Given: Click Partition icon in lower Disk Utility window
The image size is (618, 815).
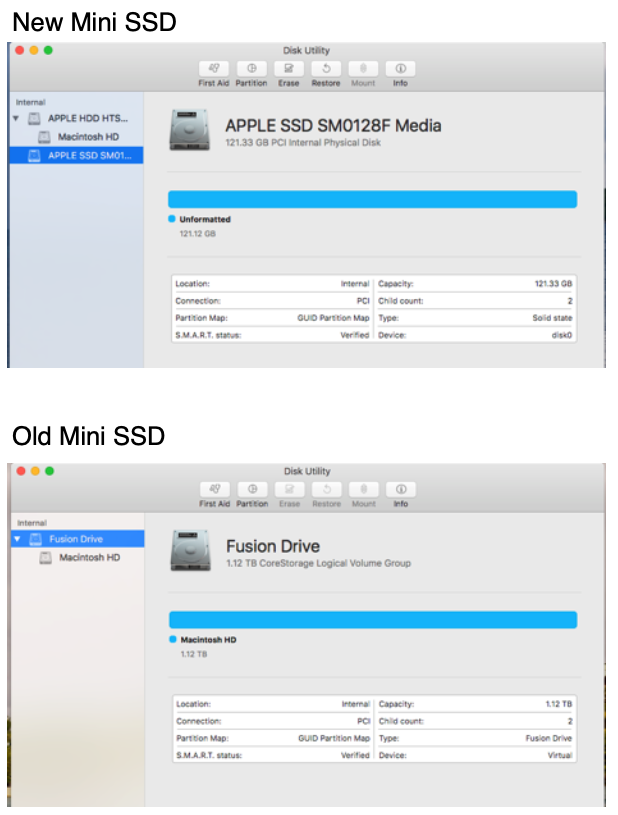Looking at the screenshot, I should [253, 489].
